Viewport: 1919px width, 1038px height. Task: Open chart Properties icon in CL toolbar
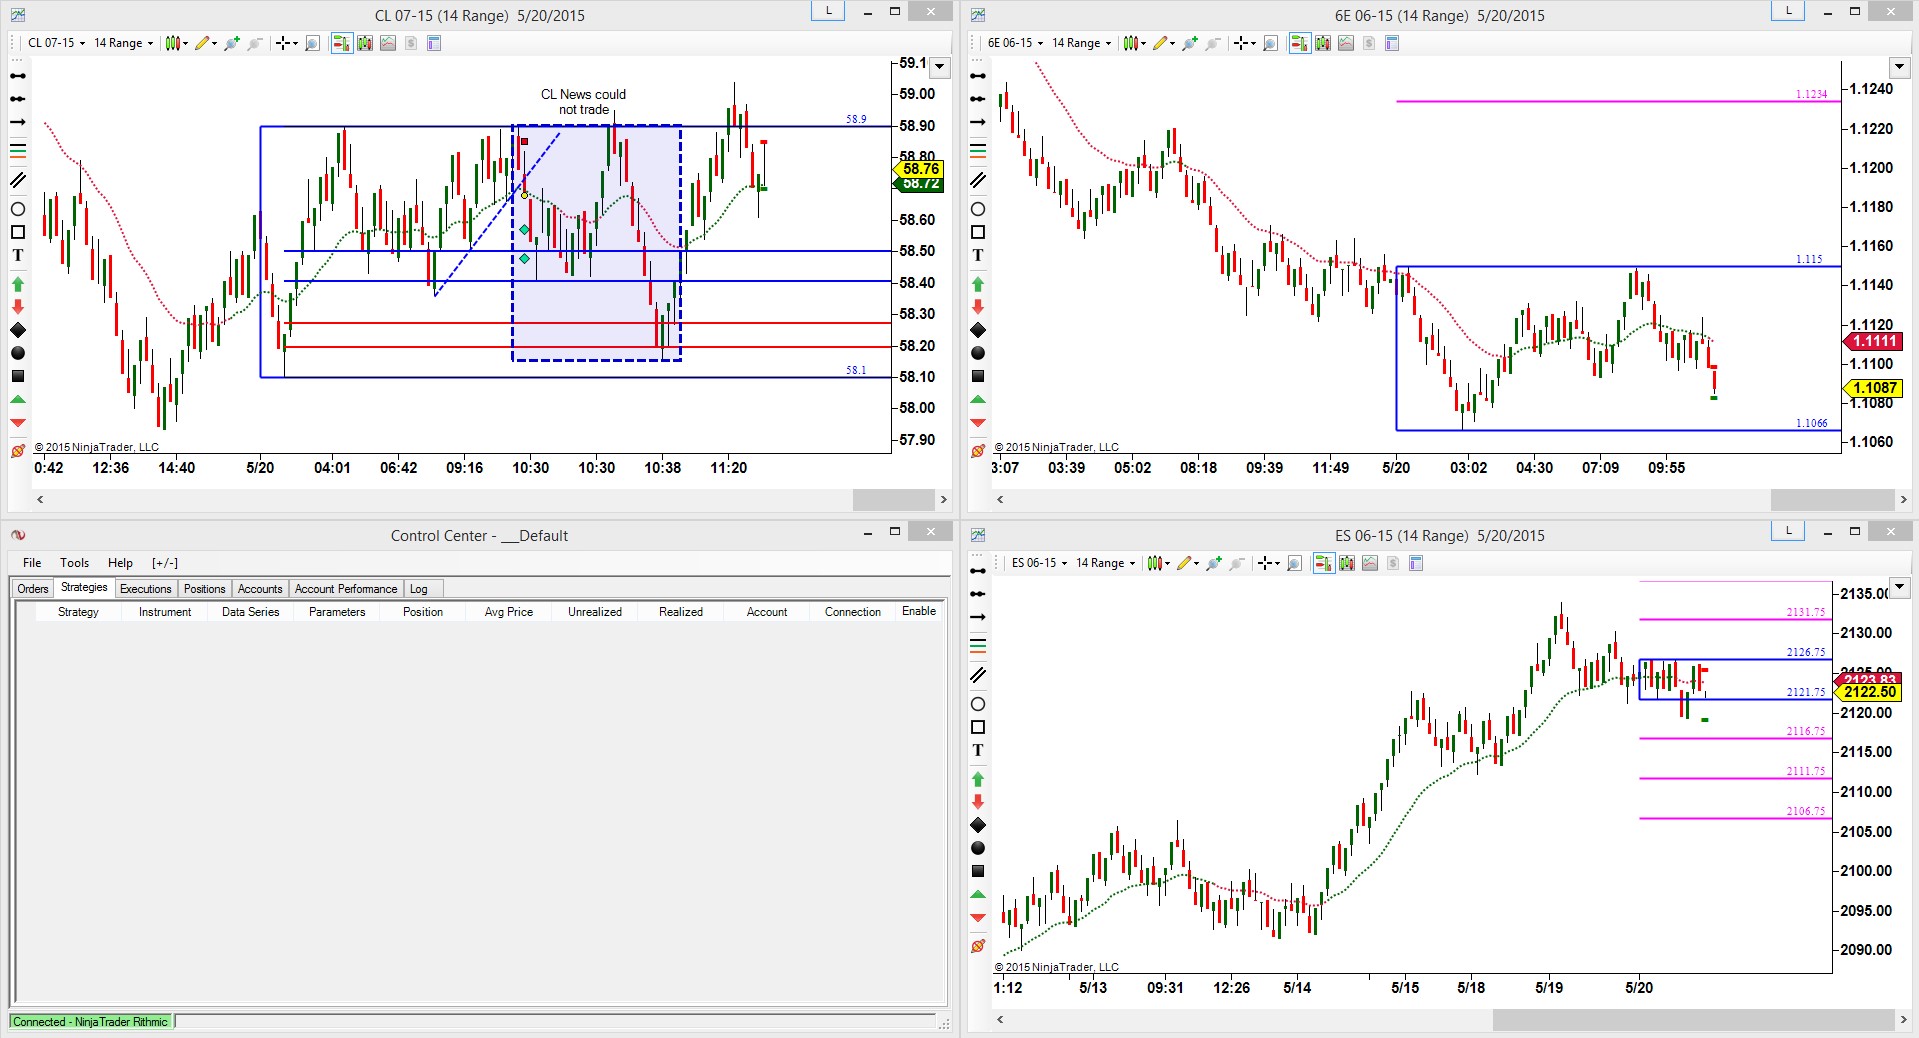coord(434,43)
